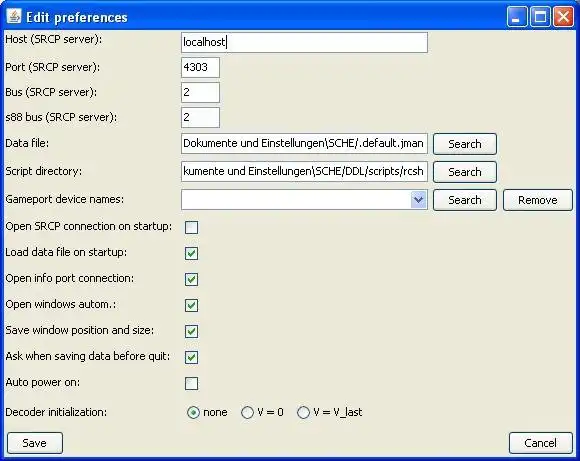The height and width of the screenshot is (461, 580).
Task: Uncheck Save window position and size
Action: click(191, 331)
